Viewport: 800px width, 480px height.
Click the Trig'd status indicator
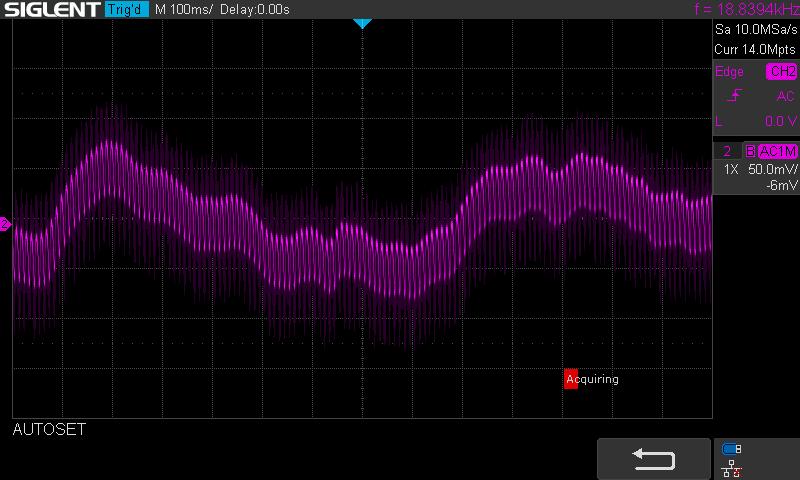pyautogui.click(x=127, y=9)
